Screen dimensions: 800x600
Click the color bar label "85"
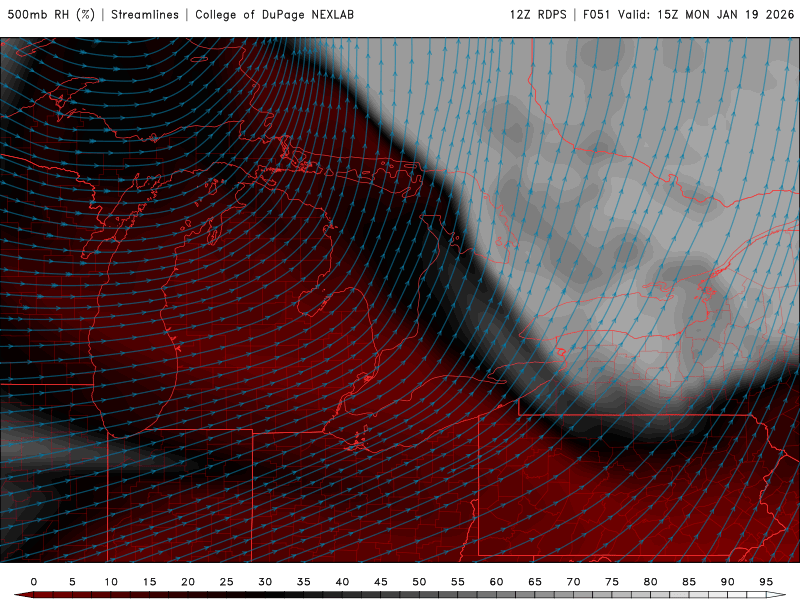(689, 582)
